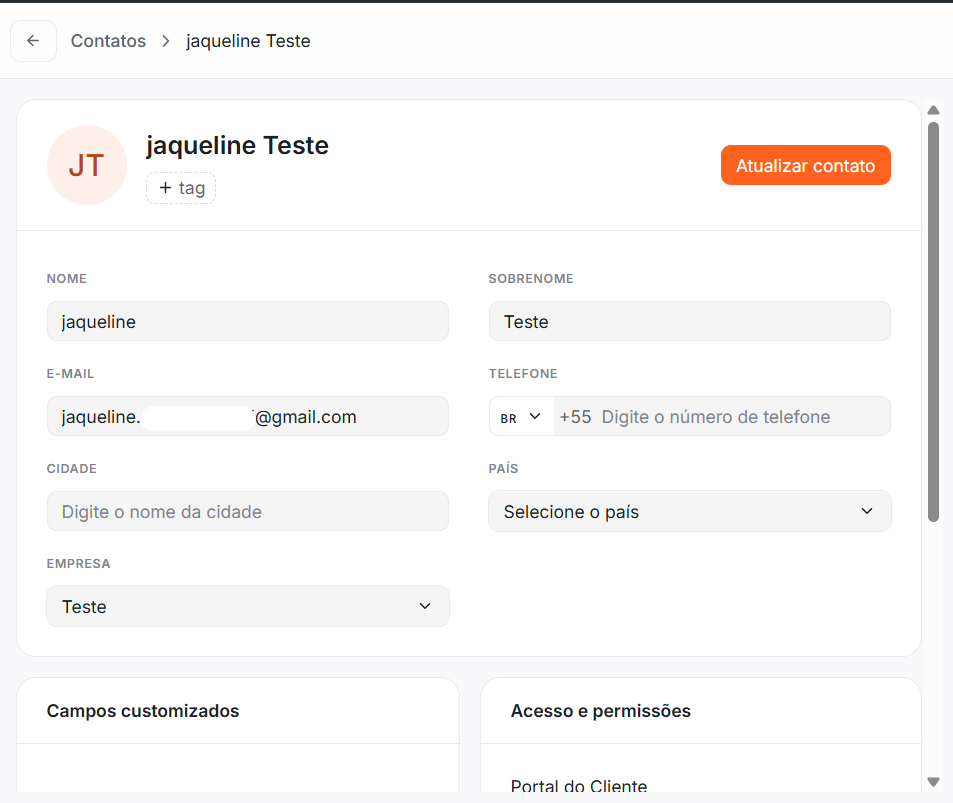Image resolution: width=953 pixels, height=803 pixels.
Task: Click the breadcrumb chevron separator
Action: (x=165, y=41)
